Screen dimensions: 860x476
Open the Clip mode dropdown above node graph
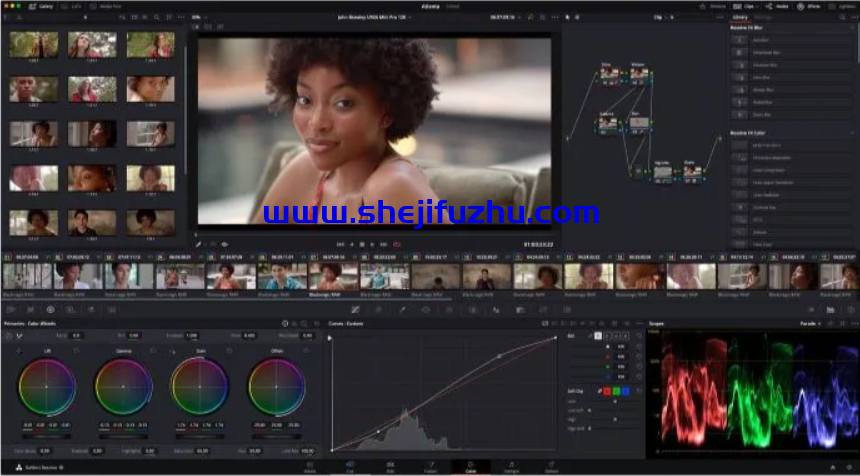tap(660, 17)
